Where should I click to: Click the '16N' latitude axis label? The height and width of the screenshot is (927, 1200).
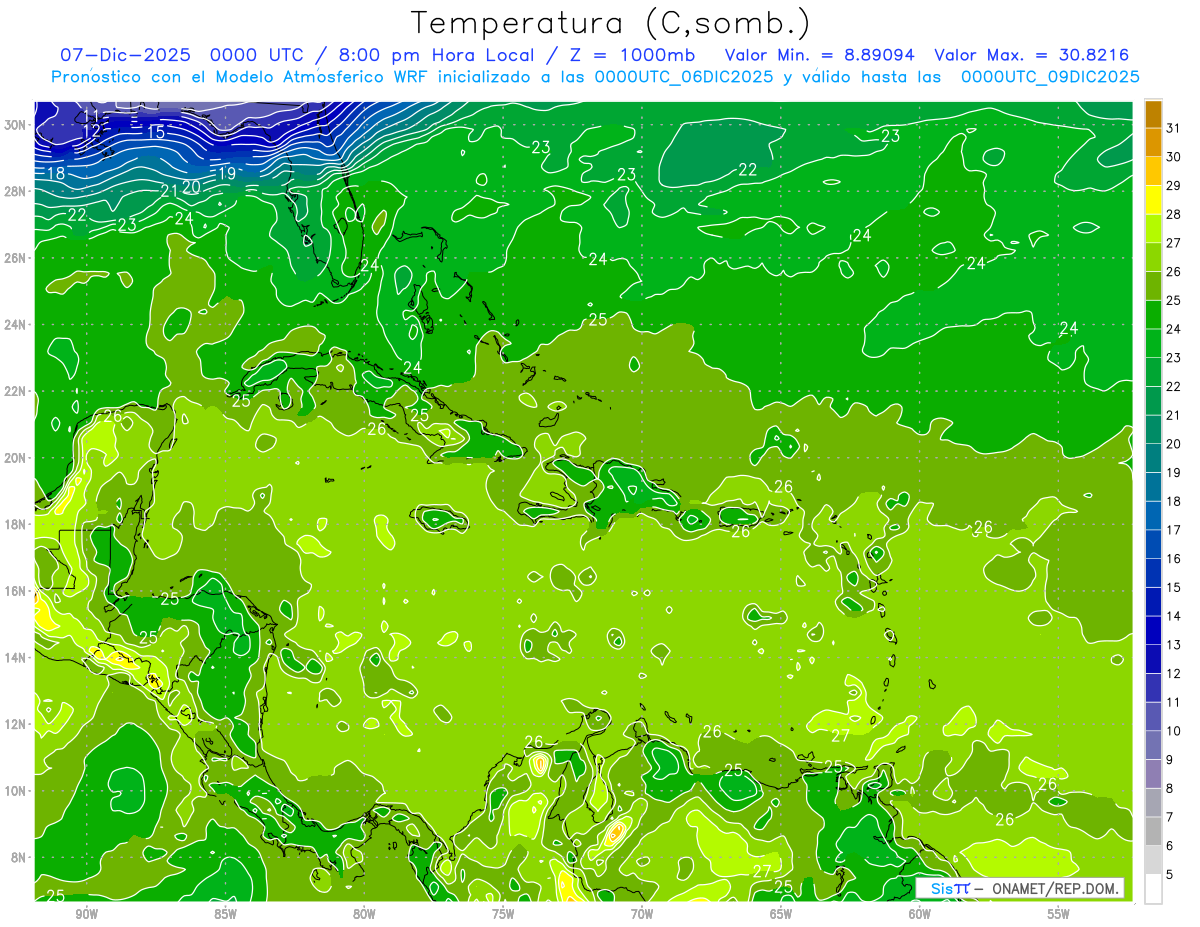tap(17, 590)
